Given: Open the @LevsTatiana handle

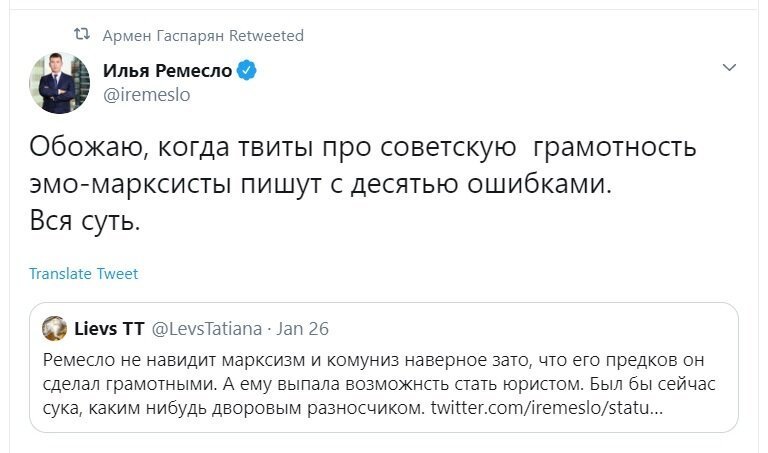Looking at the screenshot, I should [x=207, y=329].
